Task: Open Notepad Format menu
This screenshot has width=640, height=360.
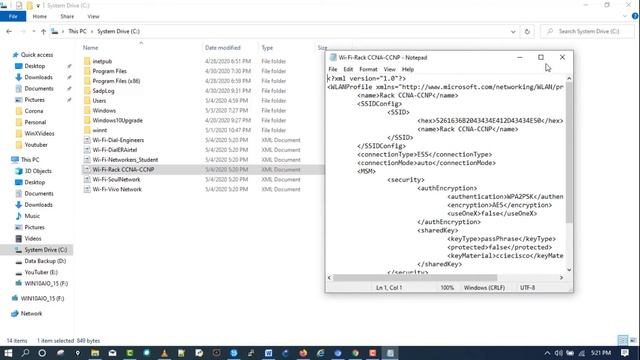Action: point(368,69)
